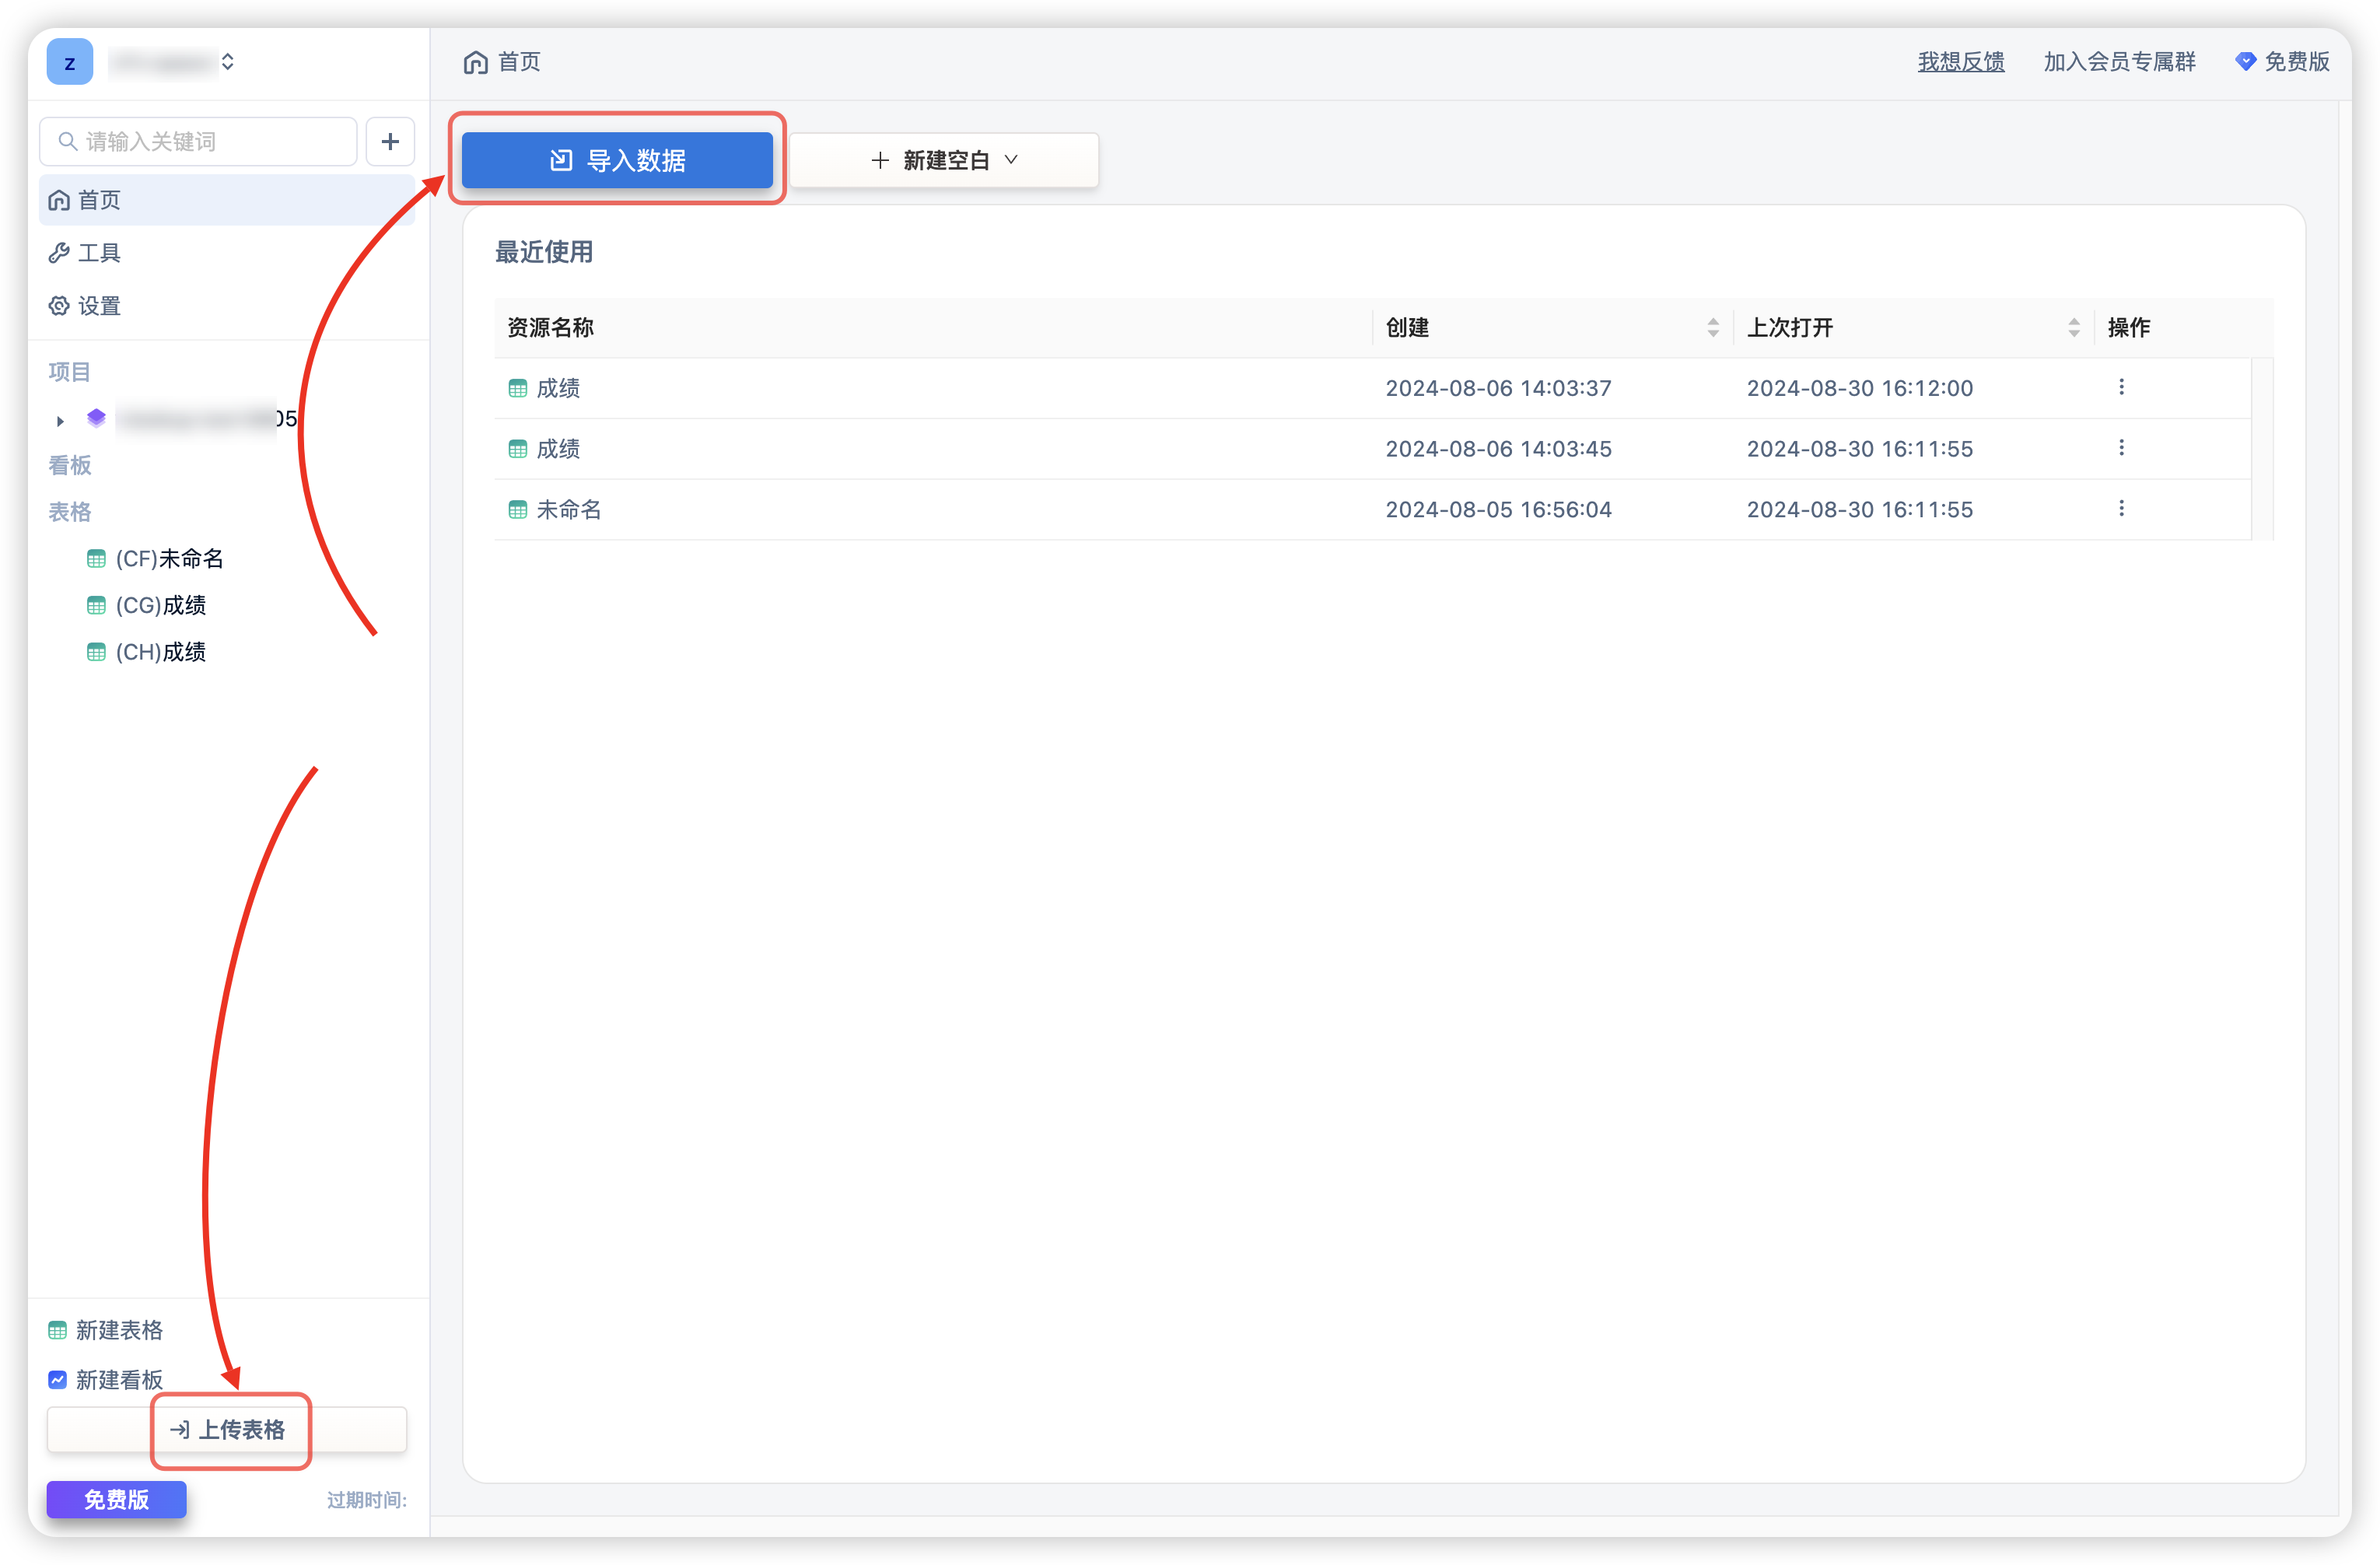This screenshot has height=1565, width=2380.
Task: Sort by the 创建 column arrows
Action: [1713, 328]
